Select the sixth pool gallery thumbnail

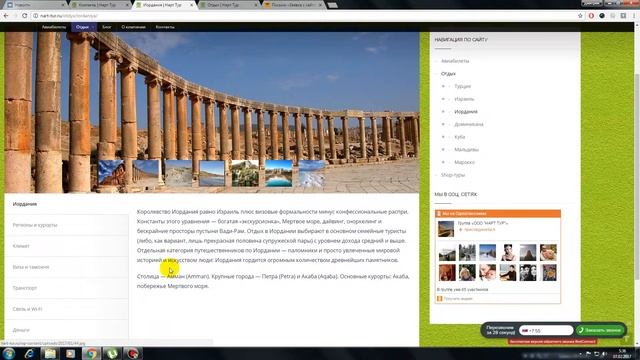tap(278, 173)
